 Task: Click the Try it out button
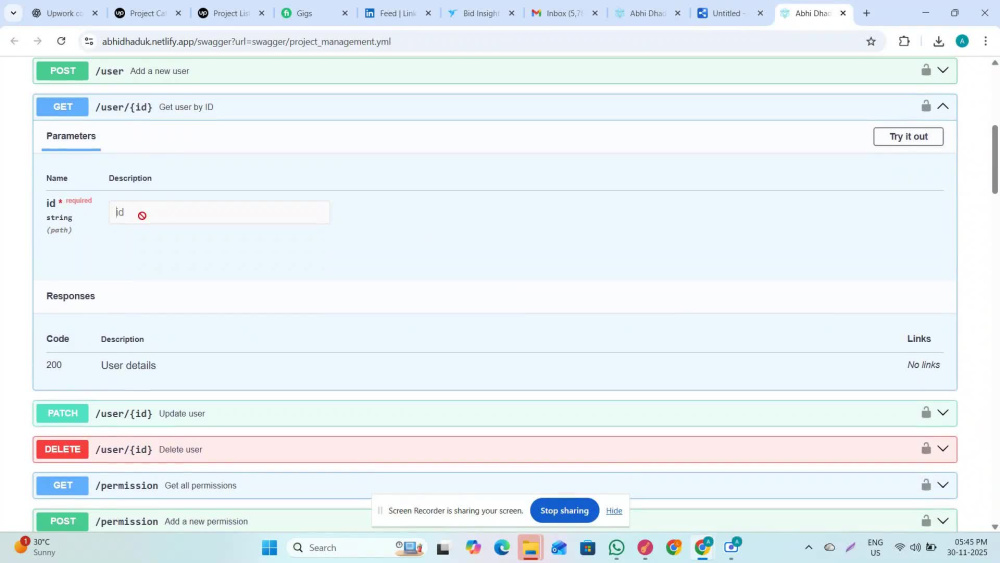coord(908,136)
